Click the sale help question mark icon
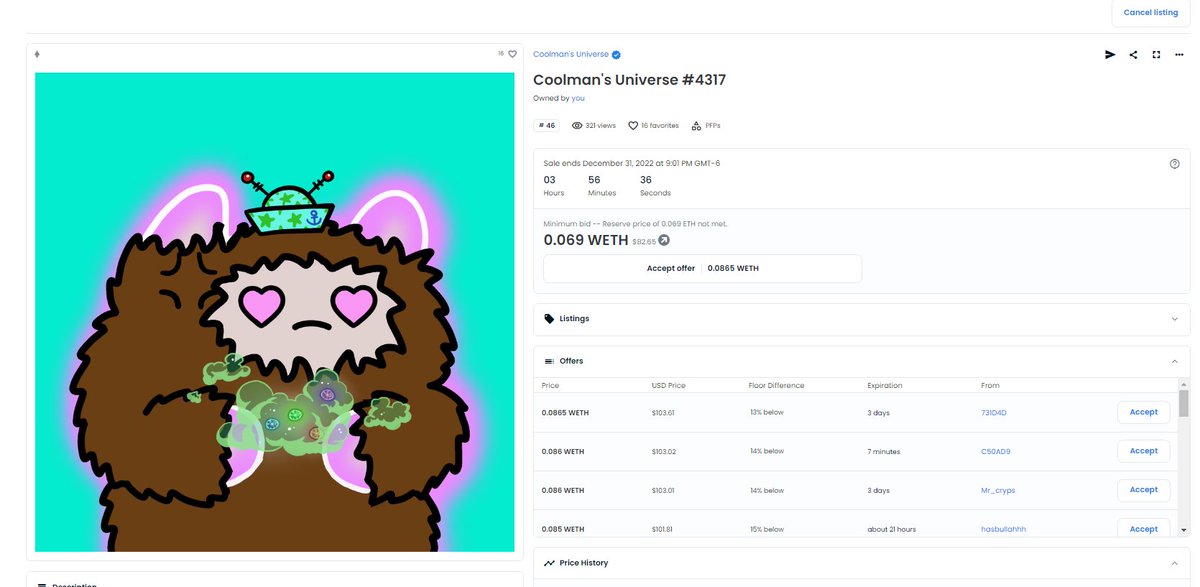The image size is (1200, 587). [1174, 163]
